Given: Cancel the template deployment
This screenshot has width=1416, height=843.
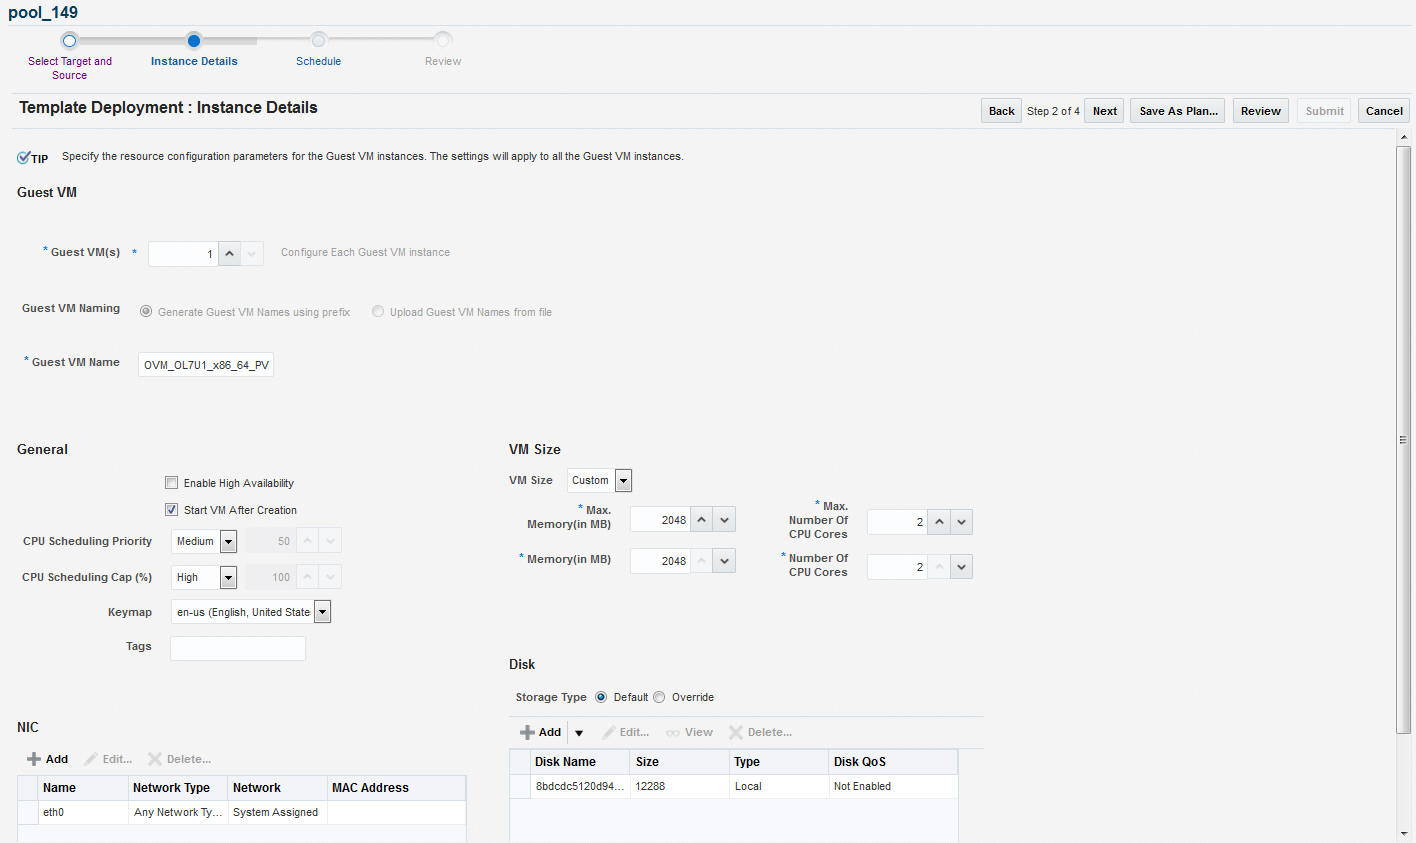Looking at the screenshot, I should click(1384, 111).
